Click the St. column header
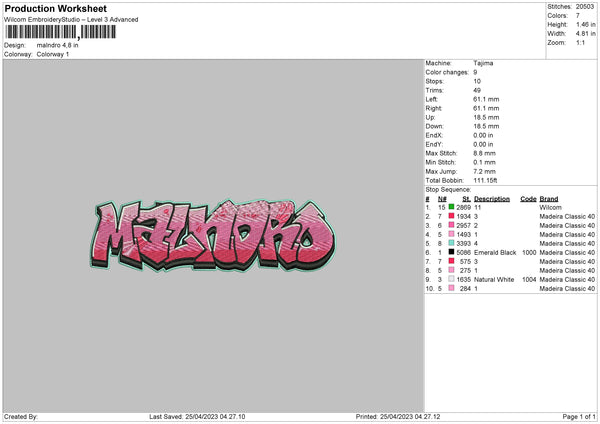Image resolution: width=600 pixels, height=424 pixels. coord(466,199)
